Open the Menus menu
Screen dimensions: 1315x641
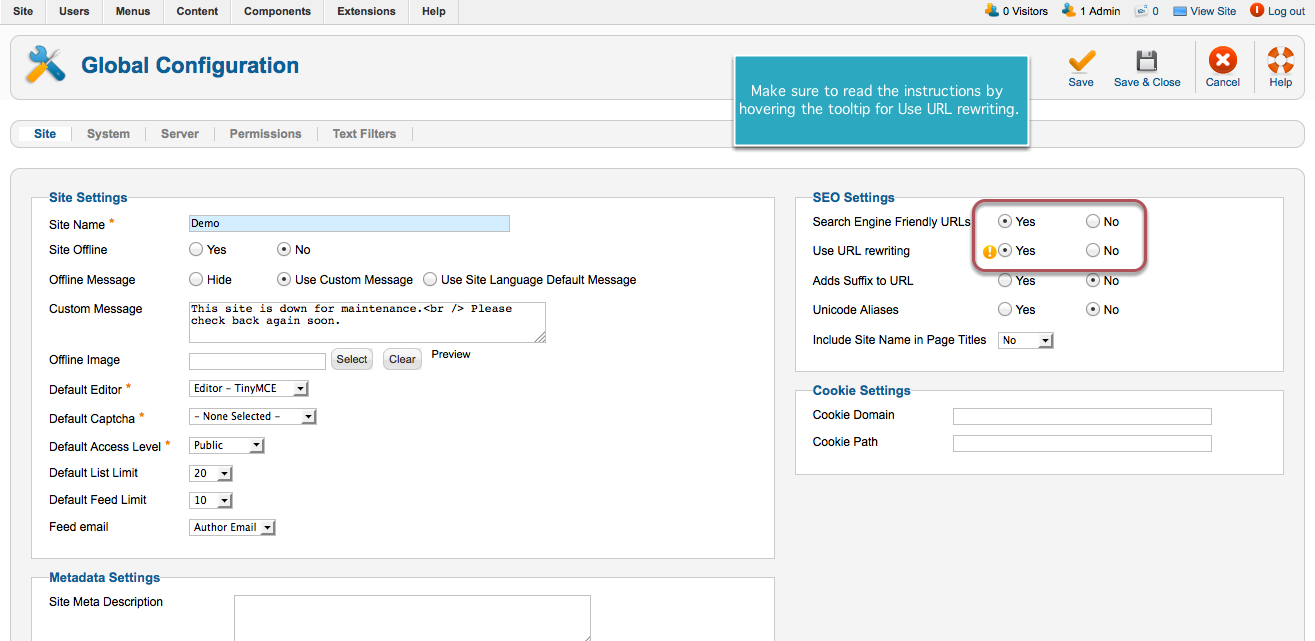(x=133, y=11)
